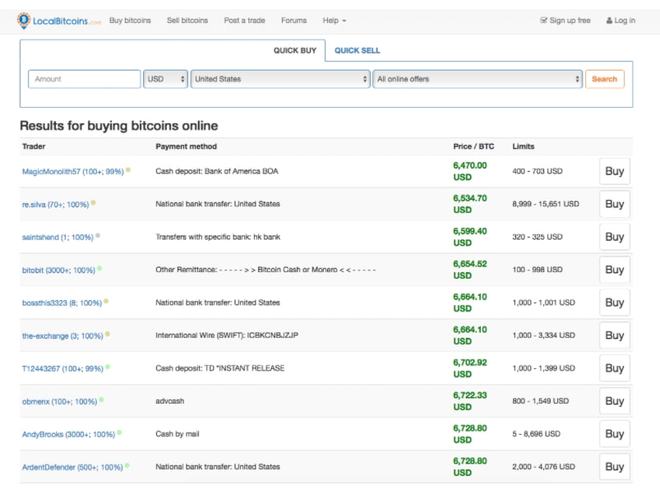This screenshot has height=499, width=660.
Task: Click into the Amount input field
Action: click(84, 79)
